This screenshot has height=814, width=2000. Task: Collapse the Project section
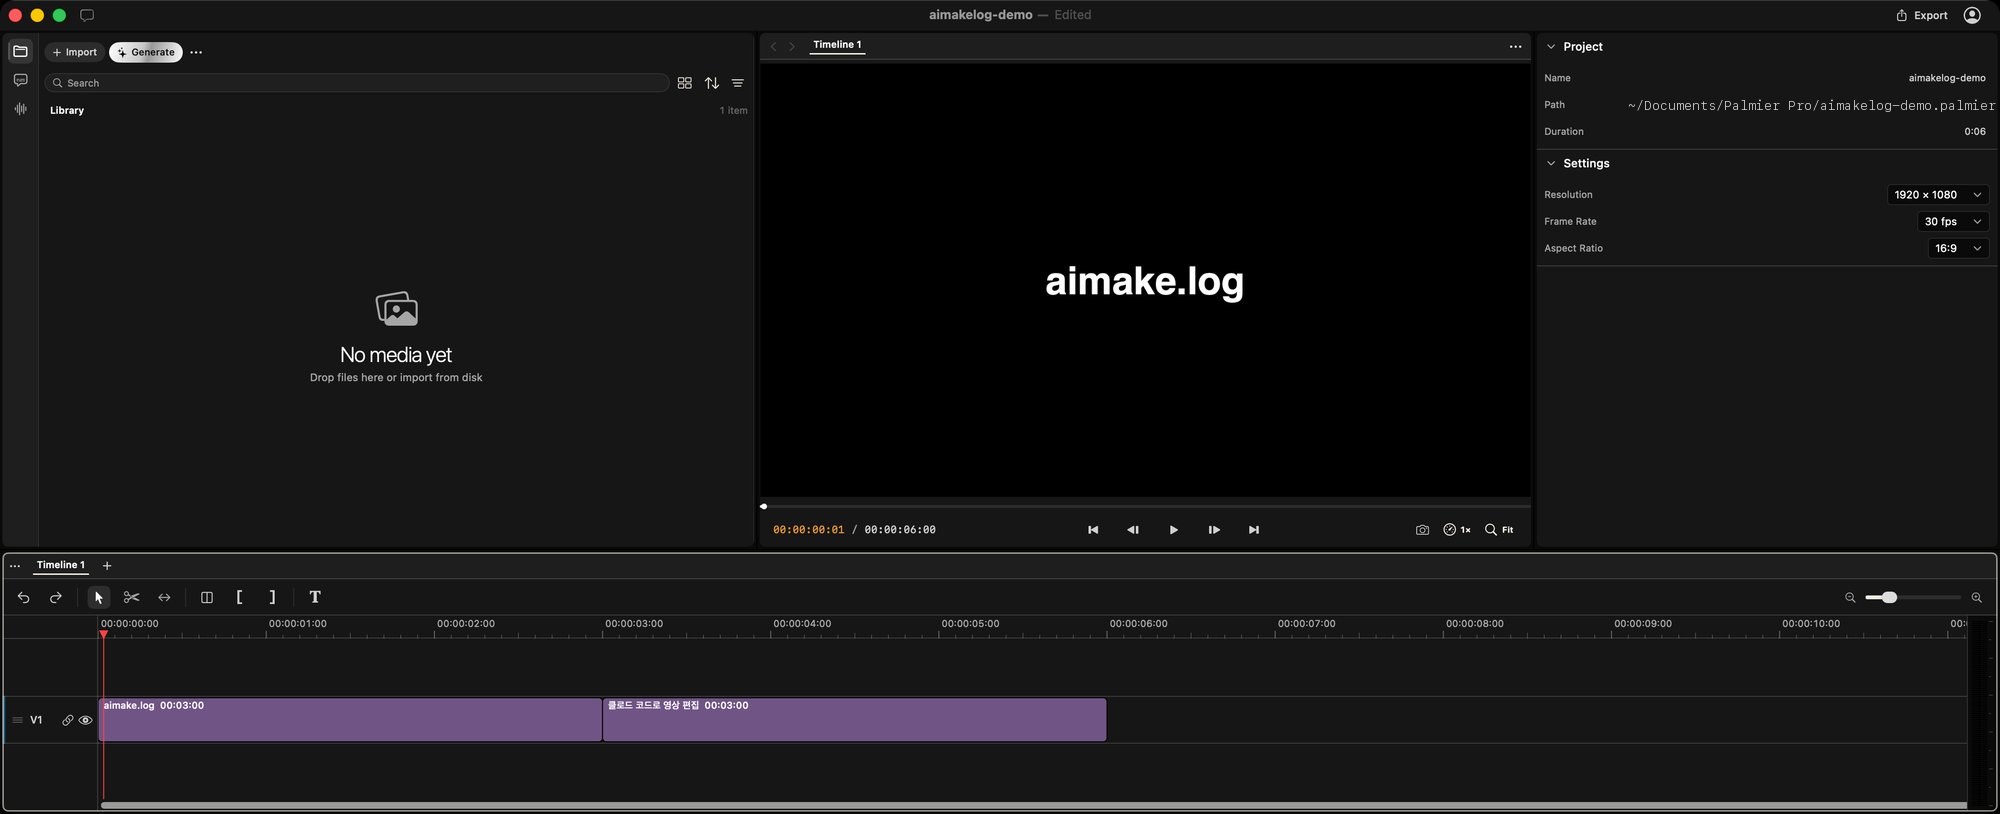coord(1551,47)
